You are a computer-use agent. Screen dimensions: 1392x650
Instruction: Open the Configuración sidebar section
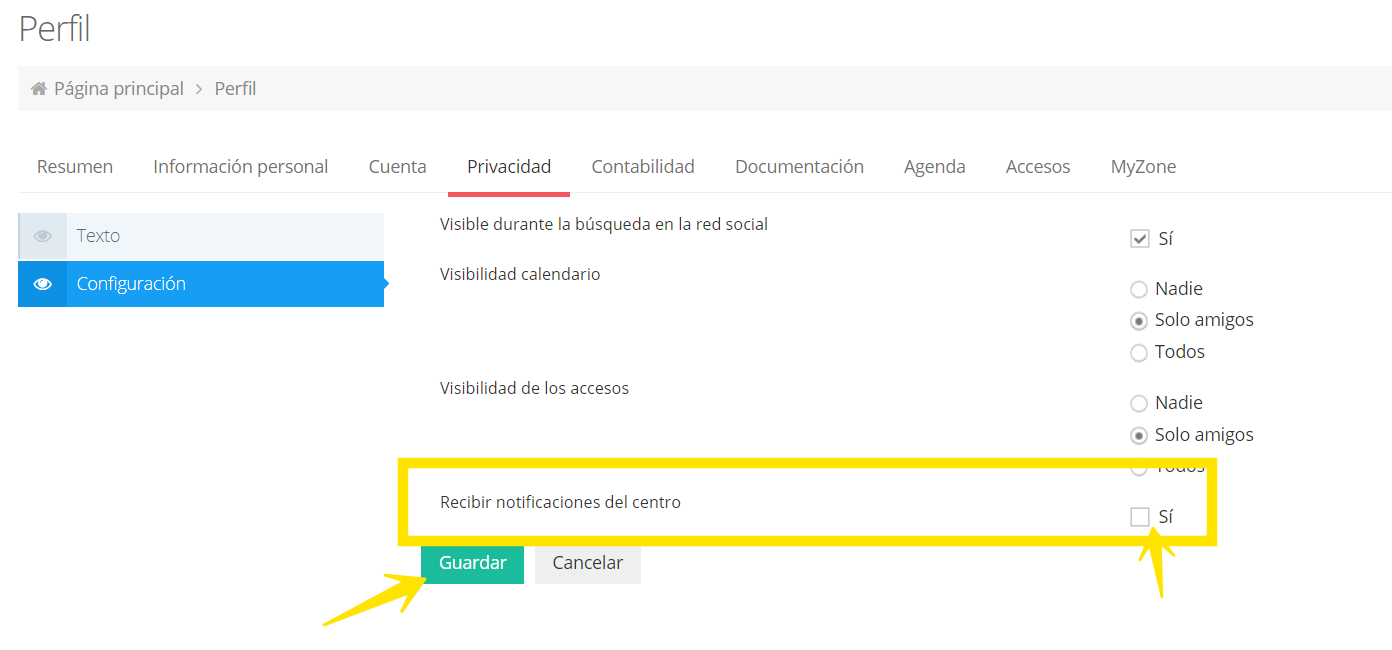pyautogui.click(x=201, y=284)
